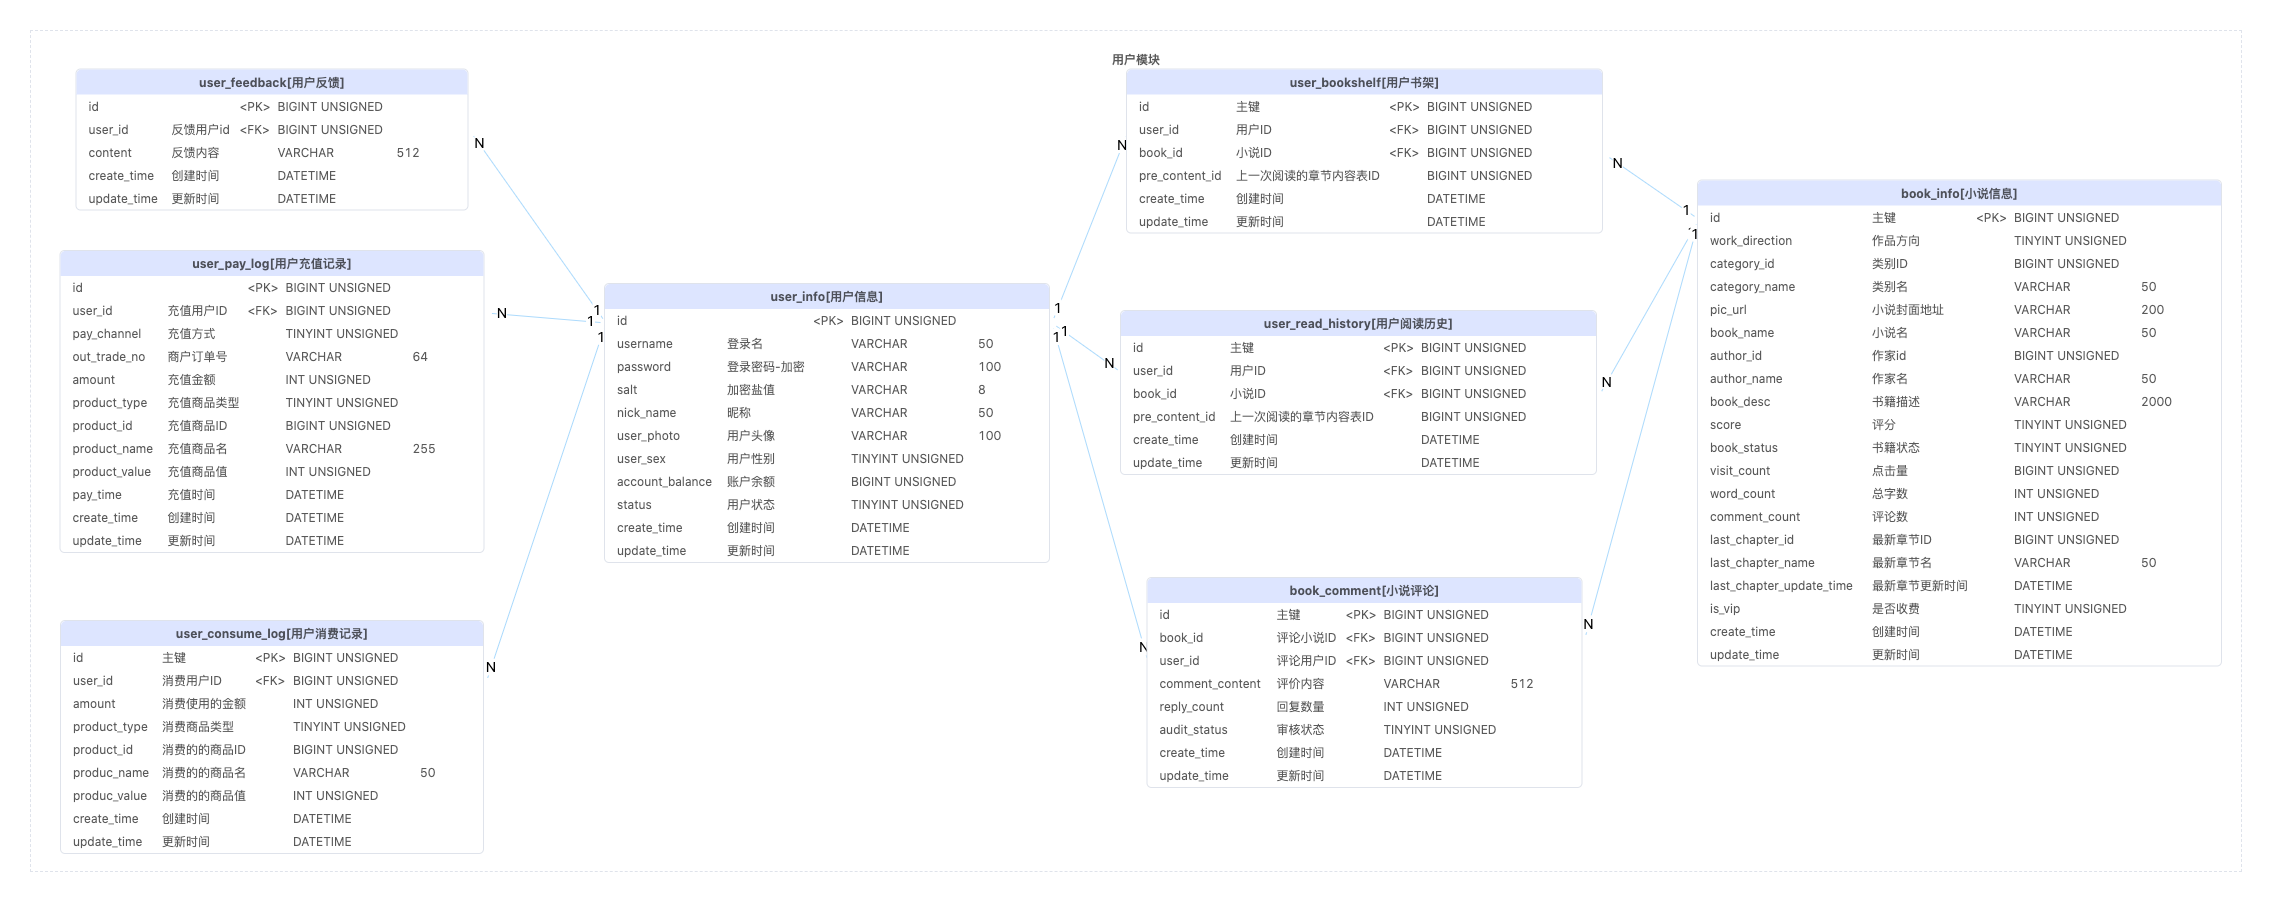Select the is_vip field name
The height and width of the screenshot is (901, 2271).
point(1725,609)
